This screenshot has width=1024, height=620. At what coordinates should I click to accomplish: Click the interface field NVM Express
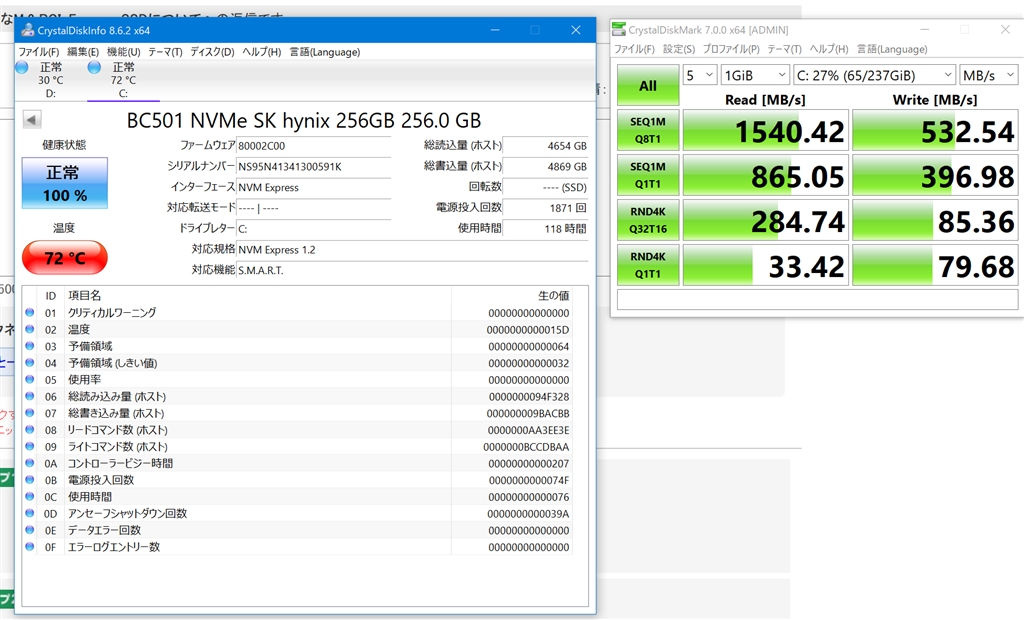tap(313, 188)
